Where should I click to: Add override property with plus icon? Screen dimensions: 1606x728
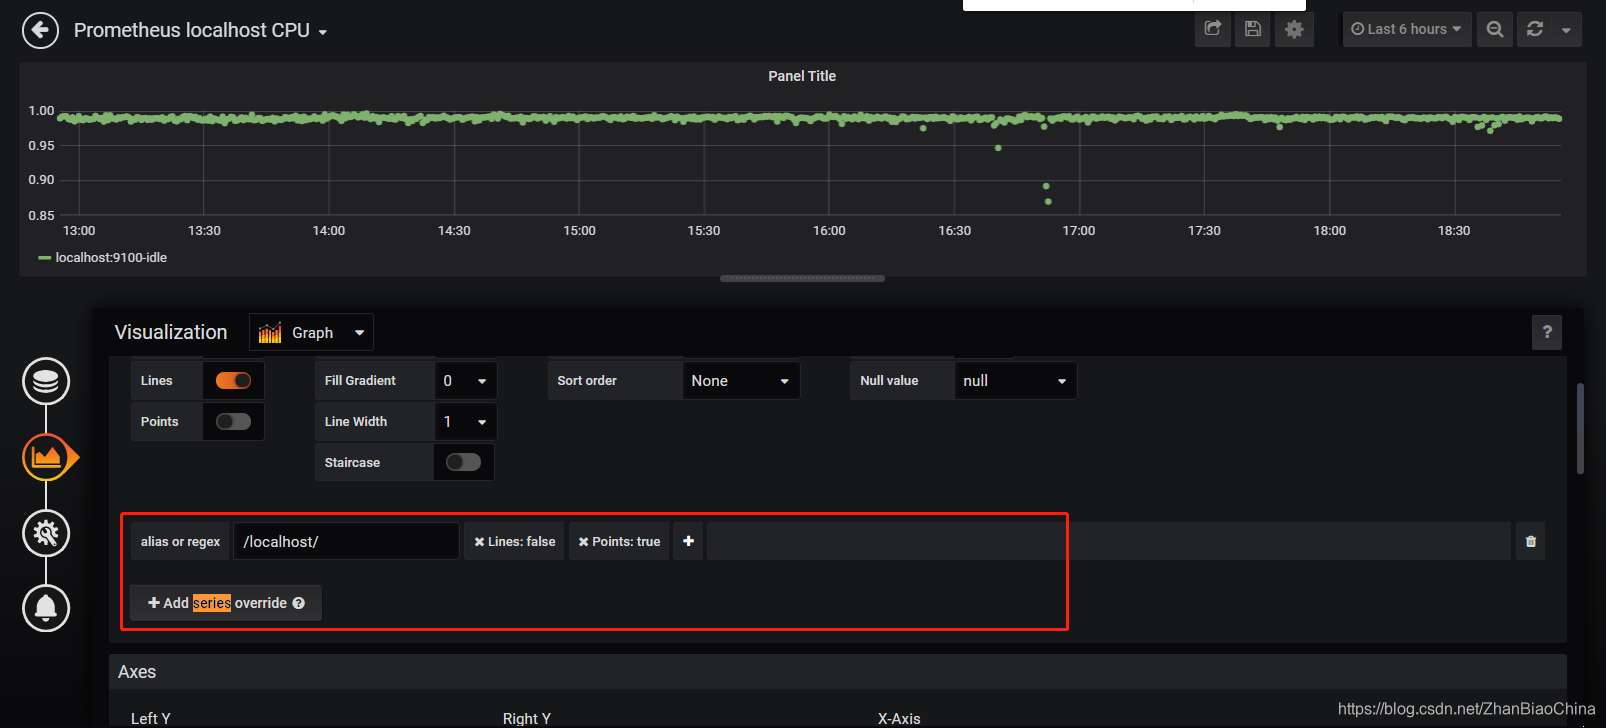tap(688, 541)
